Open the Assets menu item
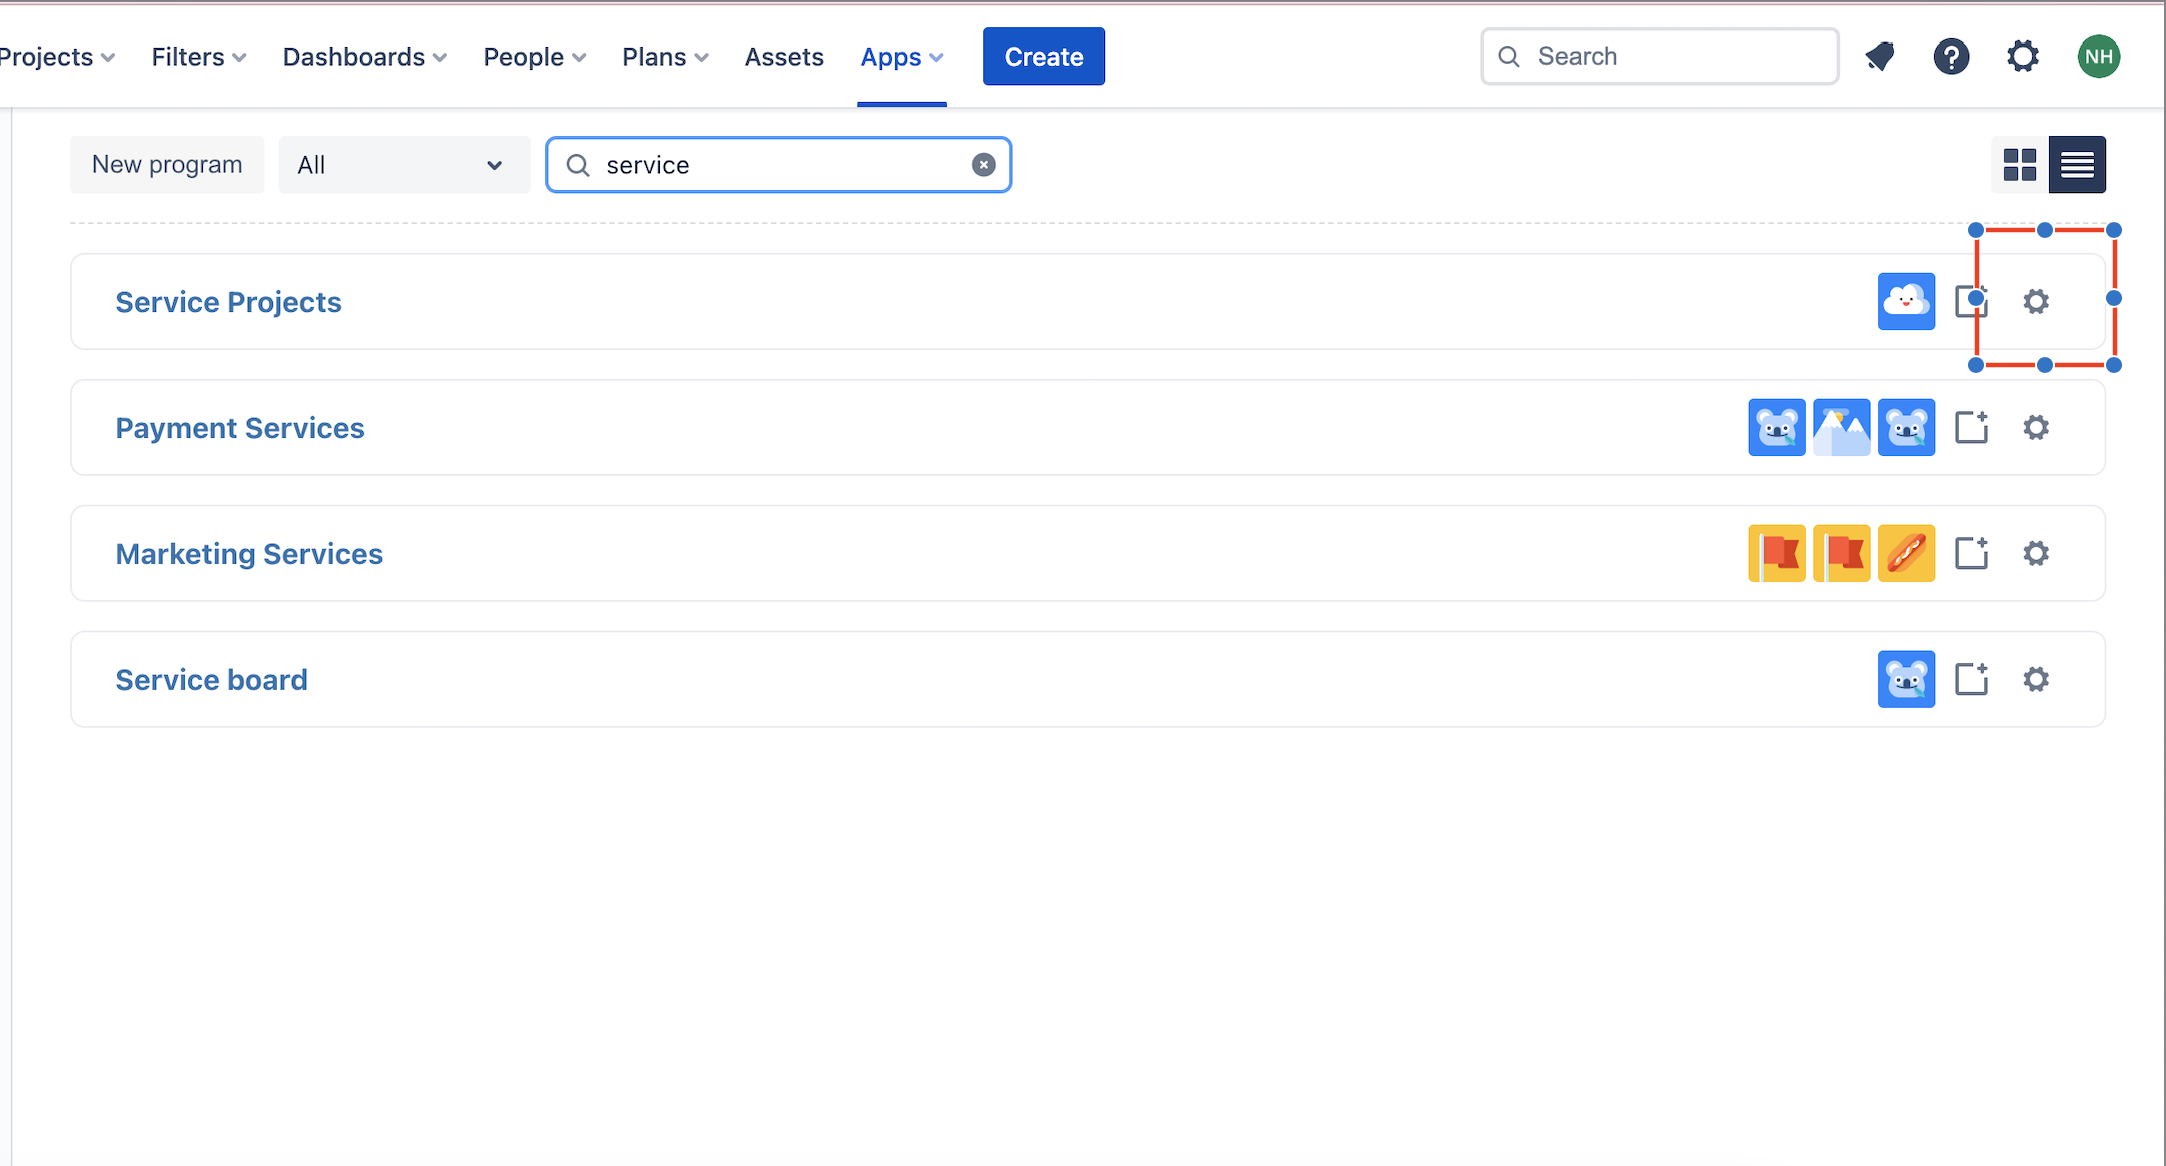 pyautogui.click(x=784, y=57)
